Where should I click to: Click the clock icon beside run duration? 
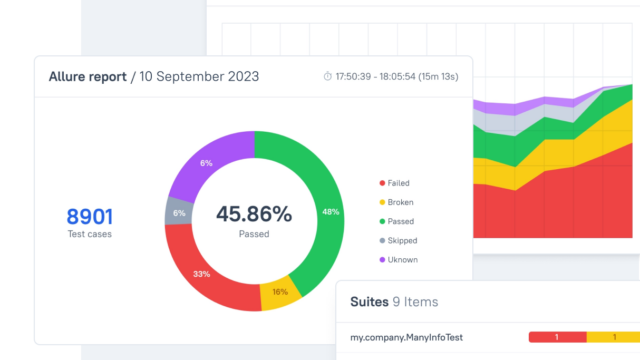tap(327, 76)
